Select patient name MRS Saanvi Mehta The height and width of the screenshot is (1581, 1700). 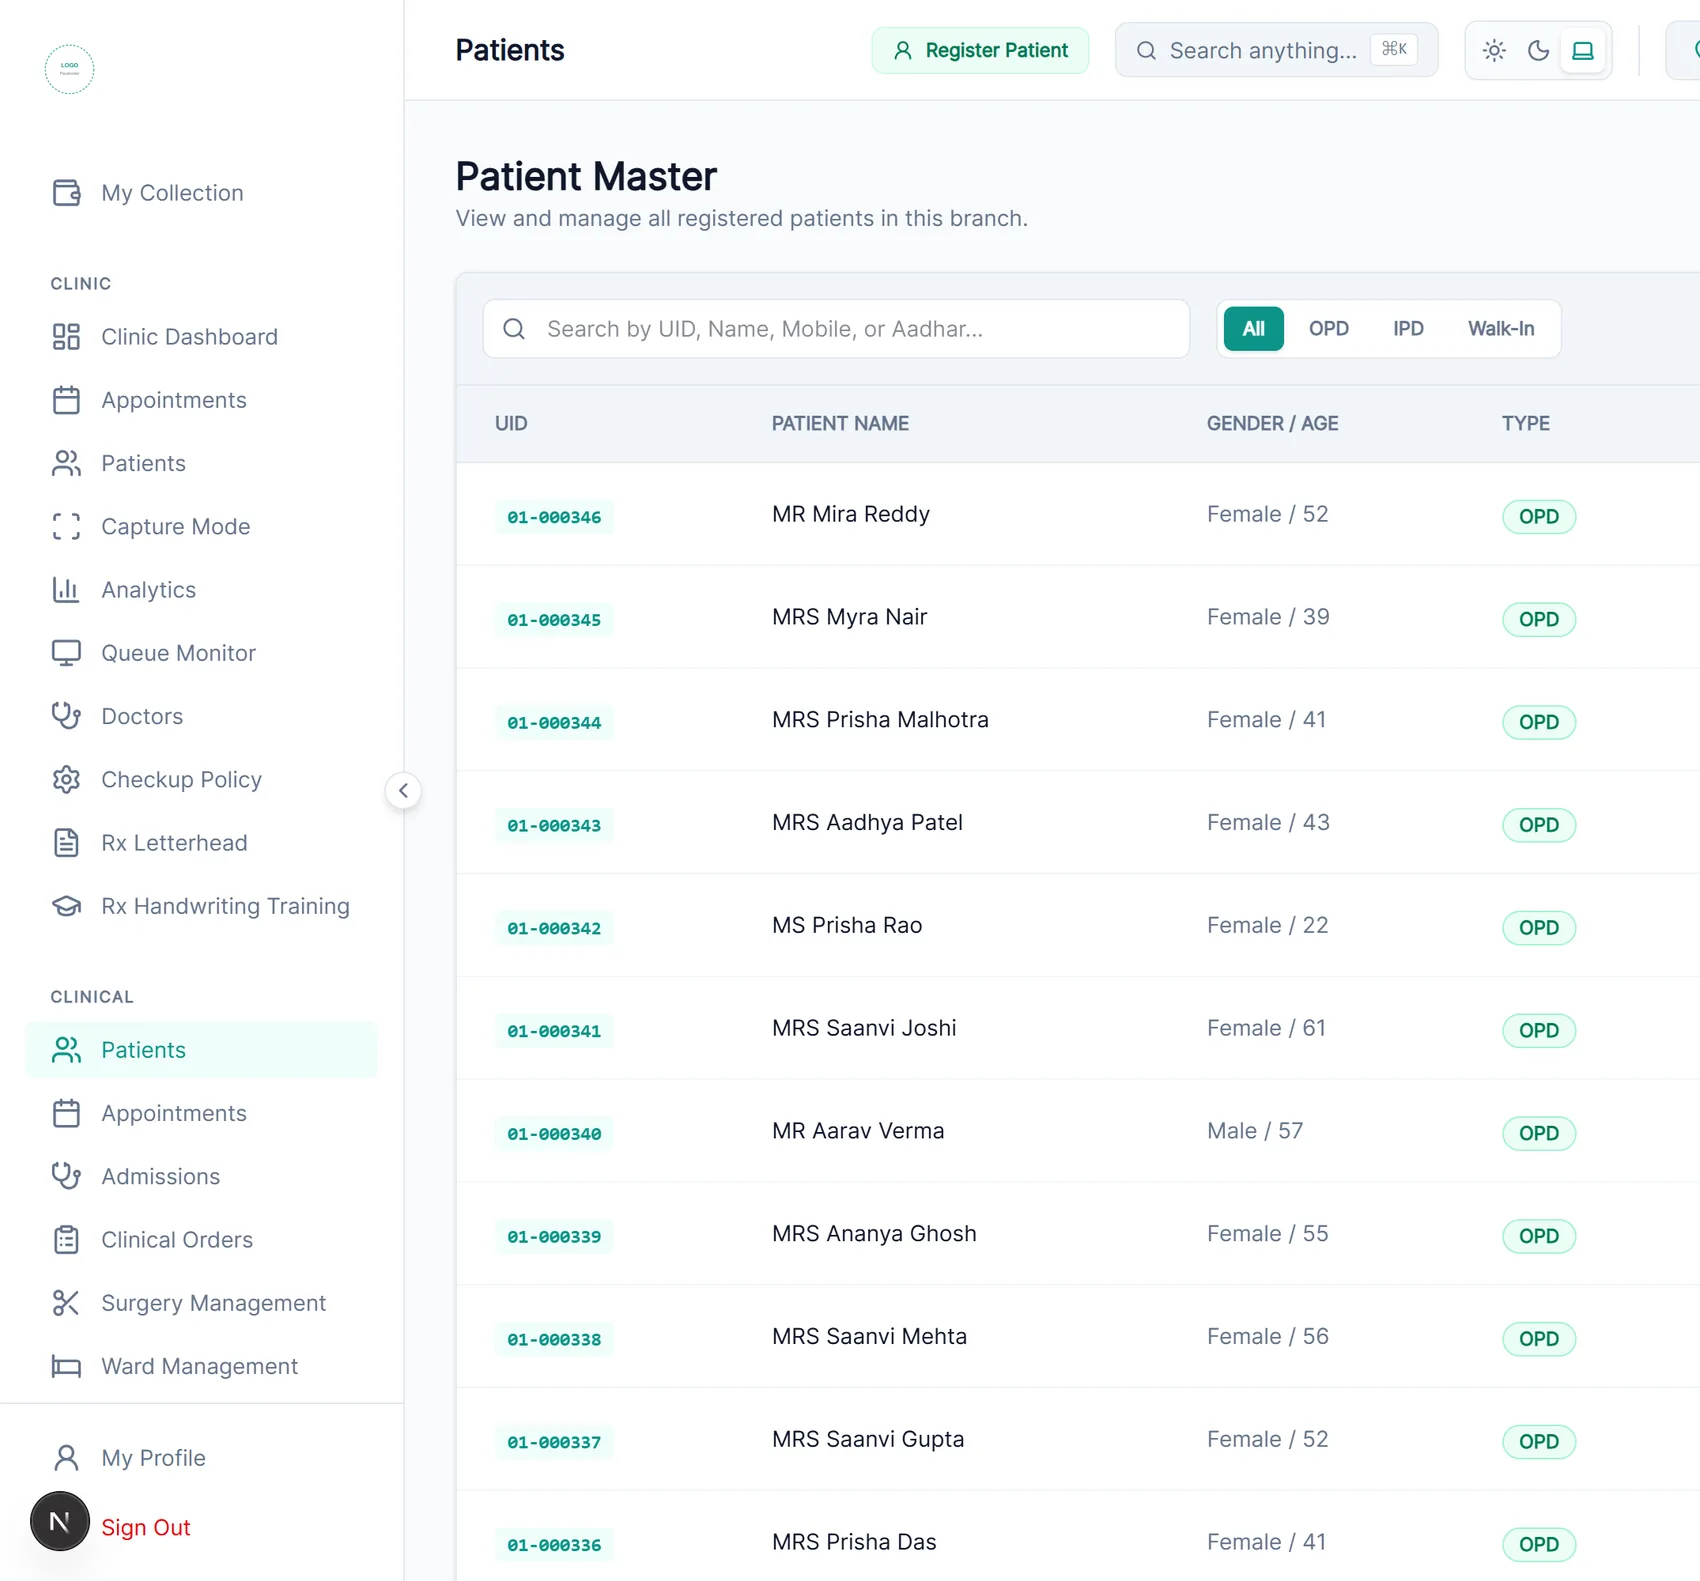pos(869,1337)
